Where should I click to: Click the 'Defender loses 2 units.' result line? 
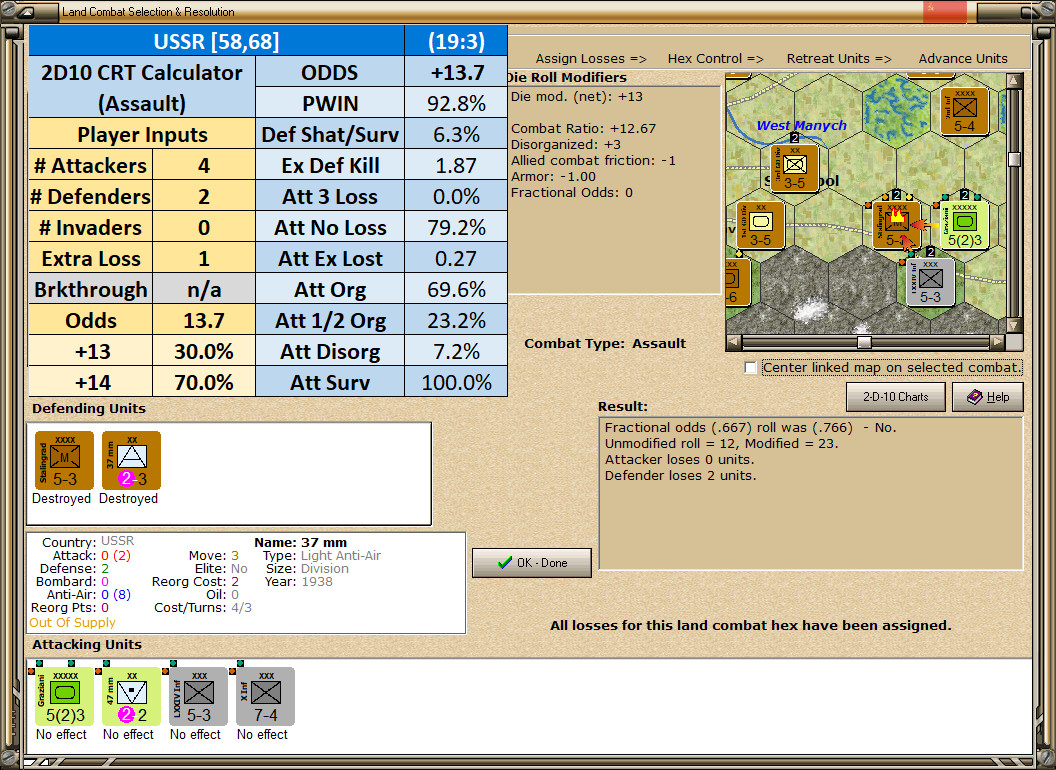tap(680, 476)
